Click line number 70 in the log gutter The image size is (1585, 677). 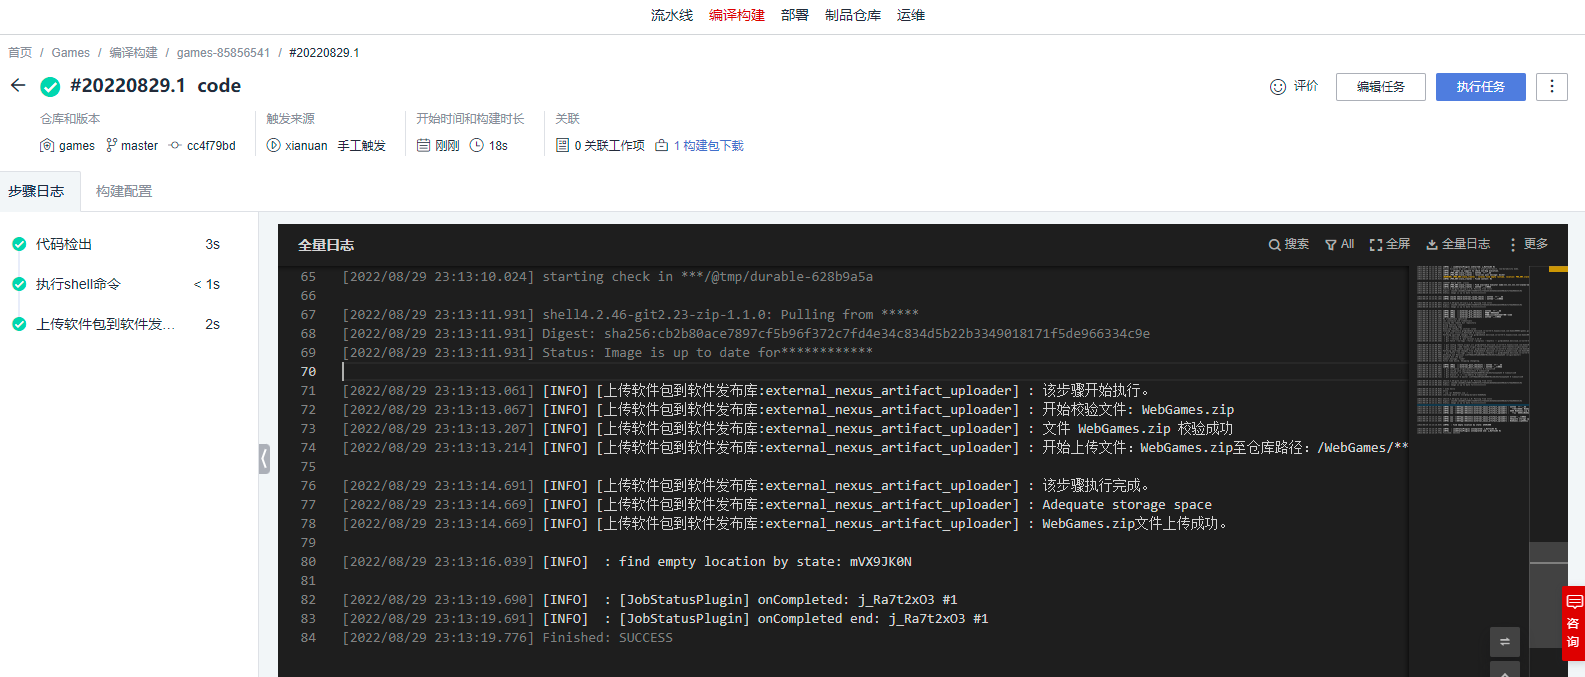(x=308, y=372)
